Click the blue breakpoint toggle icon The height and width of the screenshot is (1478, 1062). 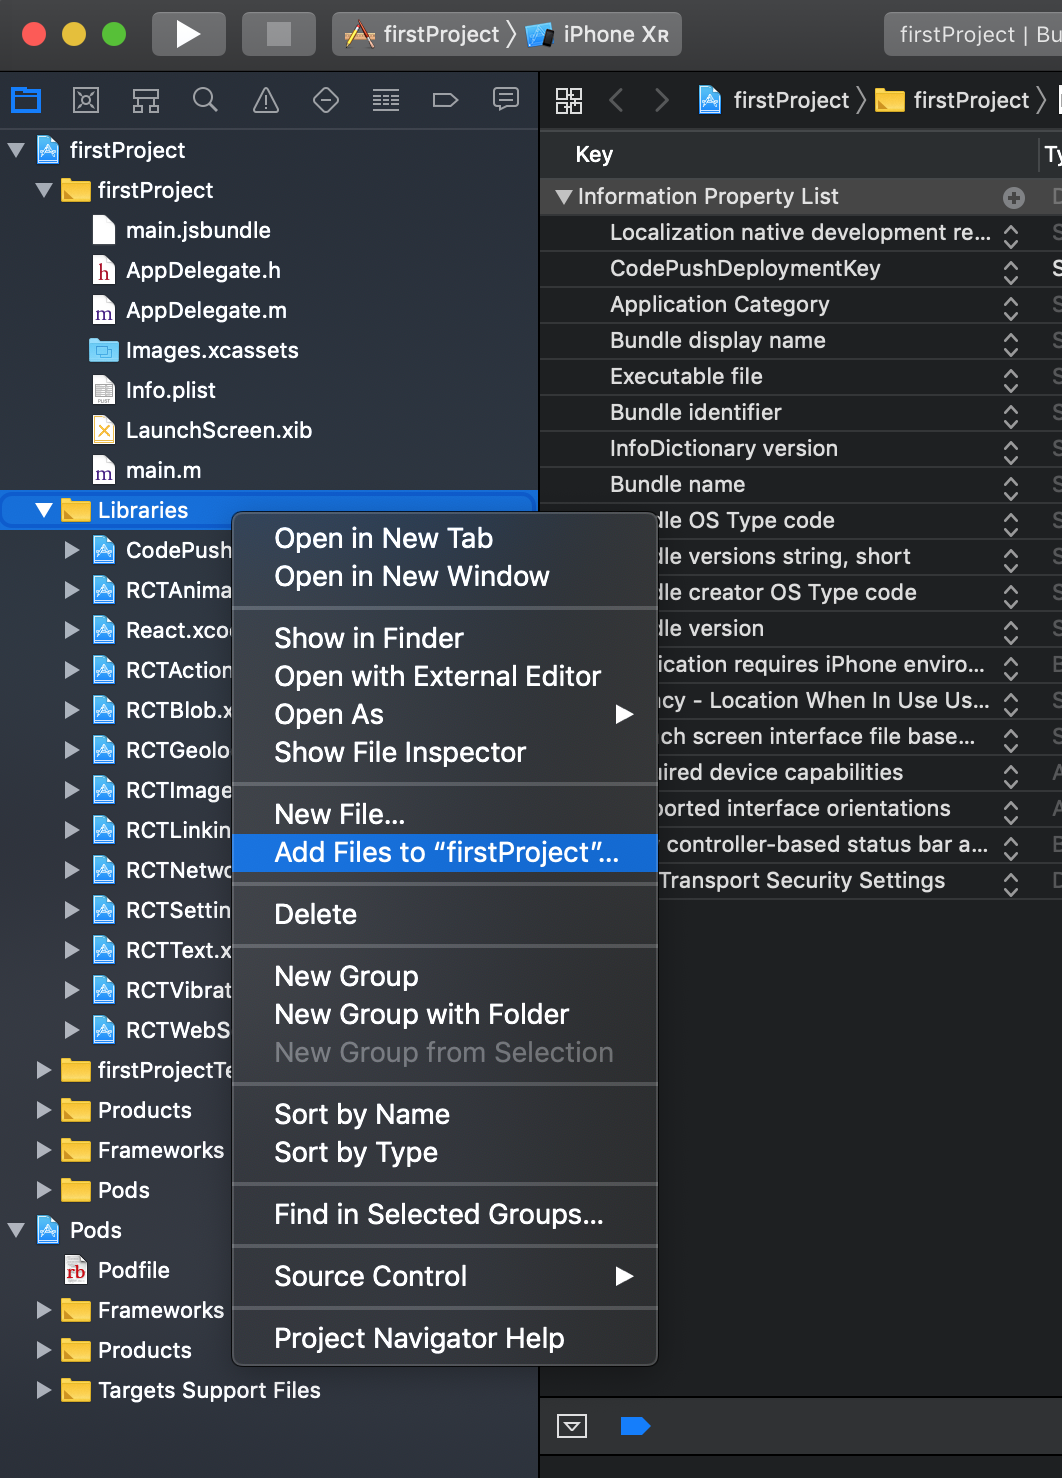636,1426
